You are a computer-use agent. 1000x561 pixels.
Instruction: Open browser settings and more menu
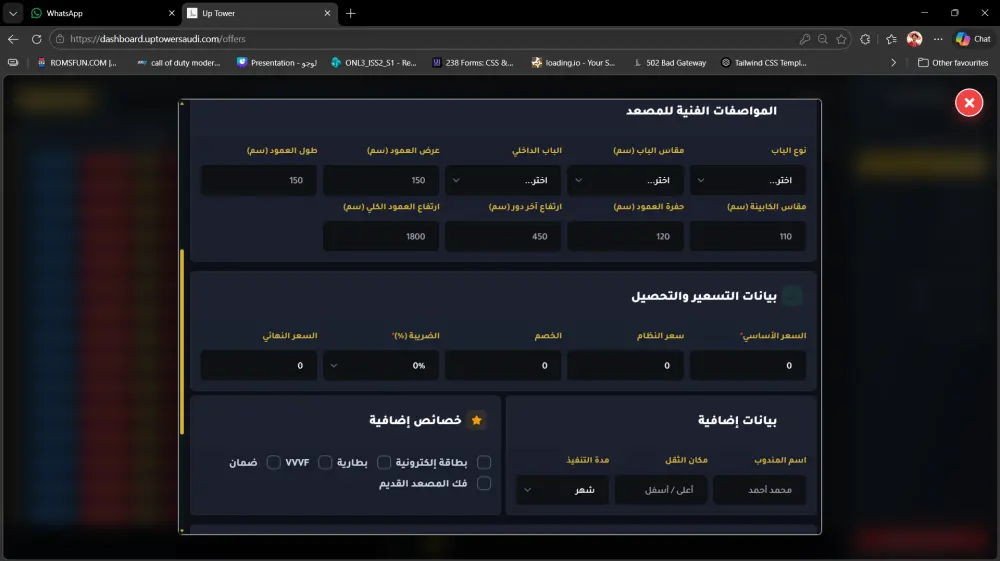coord(938,39)
